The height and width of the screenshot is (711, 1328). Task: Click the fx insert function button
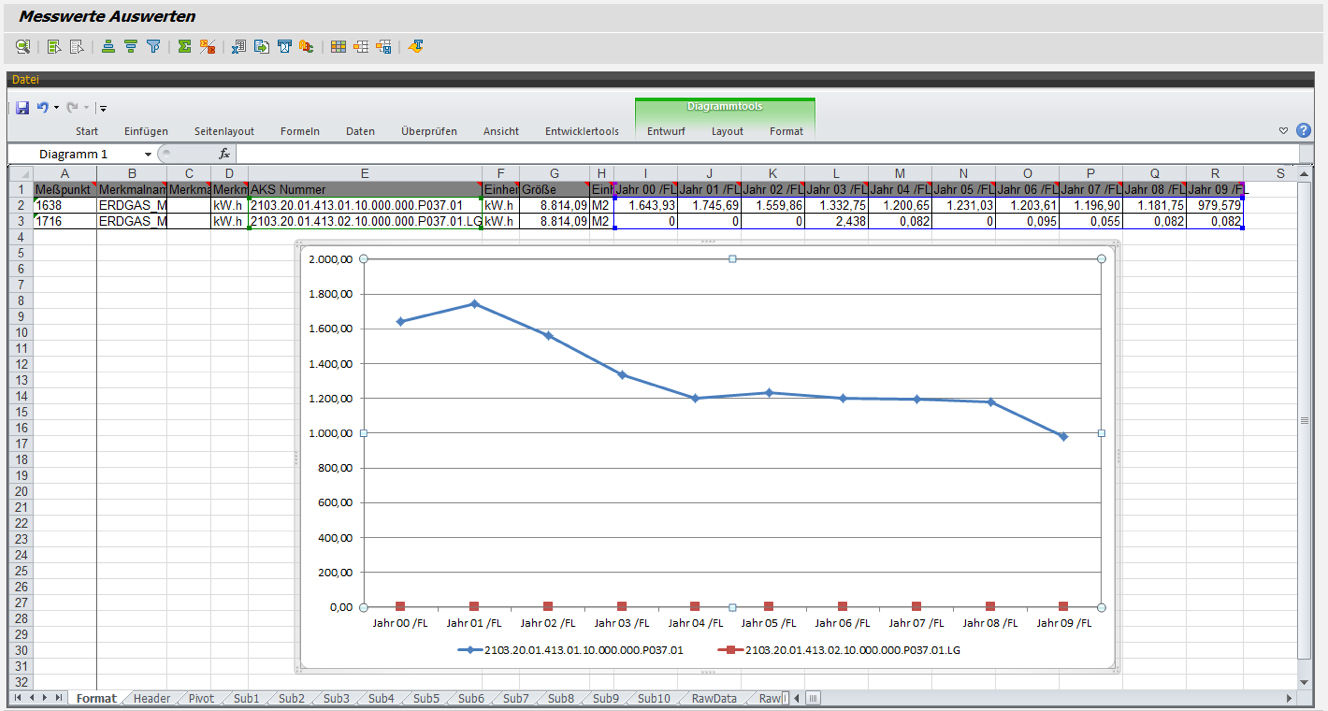(225, 154)
